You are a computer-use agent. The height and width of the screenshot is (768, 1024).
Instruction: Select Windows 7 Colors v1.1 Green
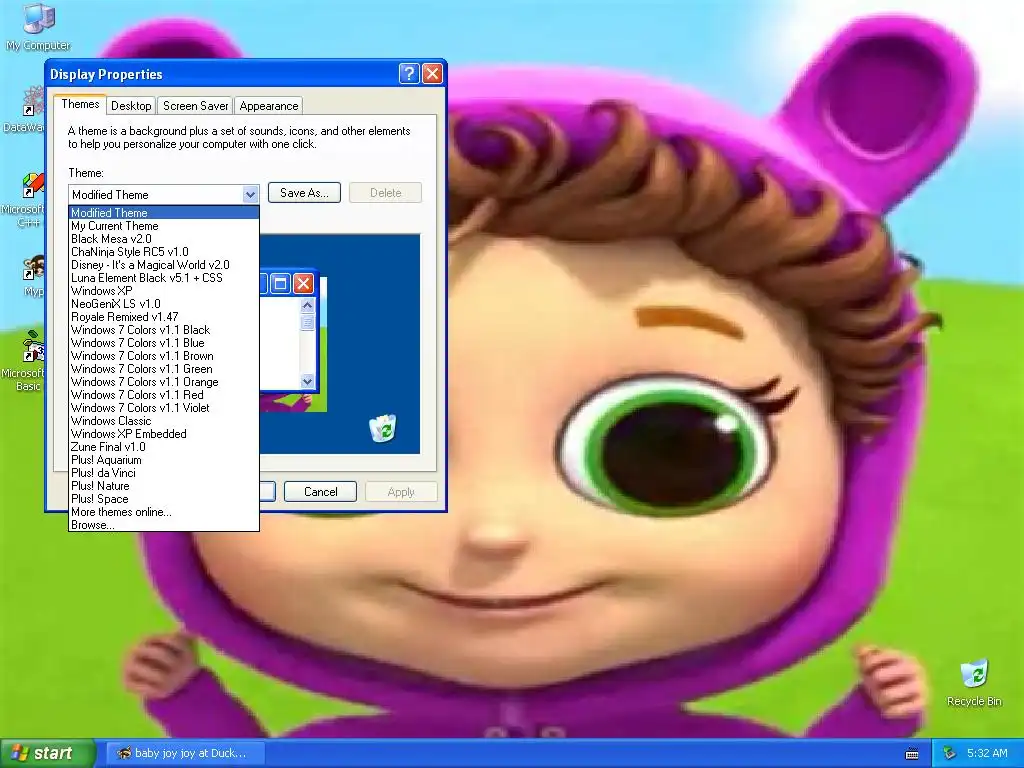164,369
